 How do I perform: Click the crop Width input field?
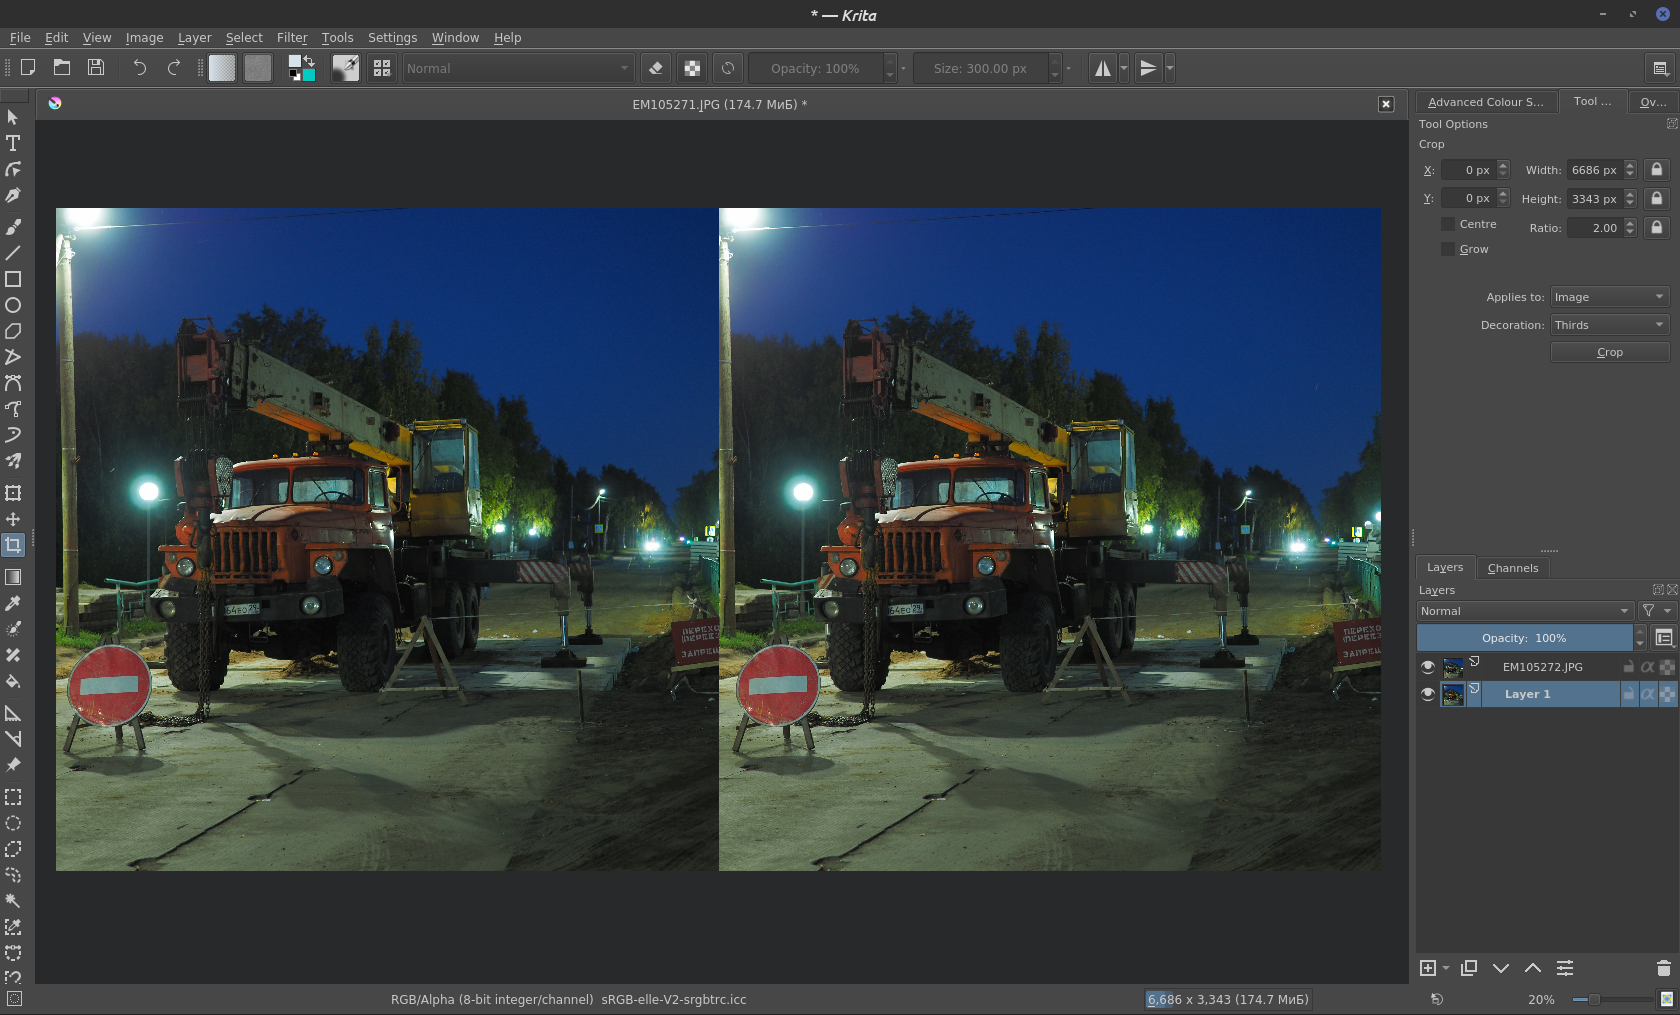[1594, 170]
